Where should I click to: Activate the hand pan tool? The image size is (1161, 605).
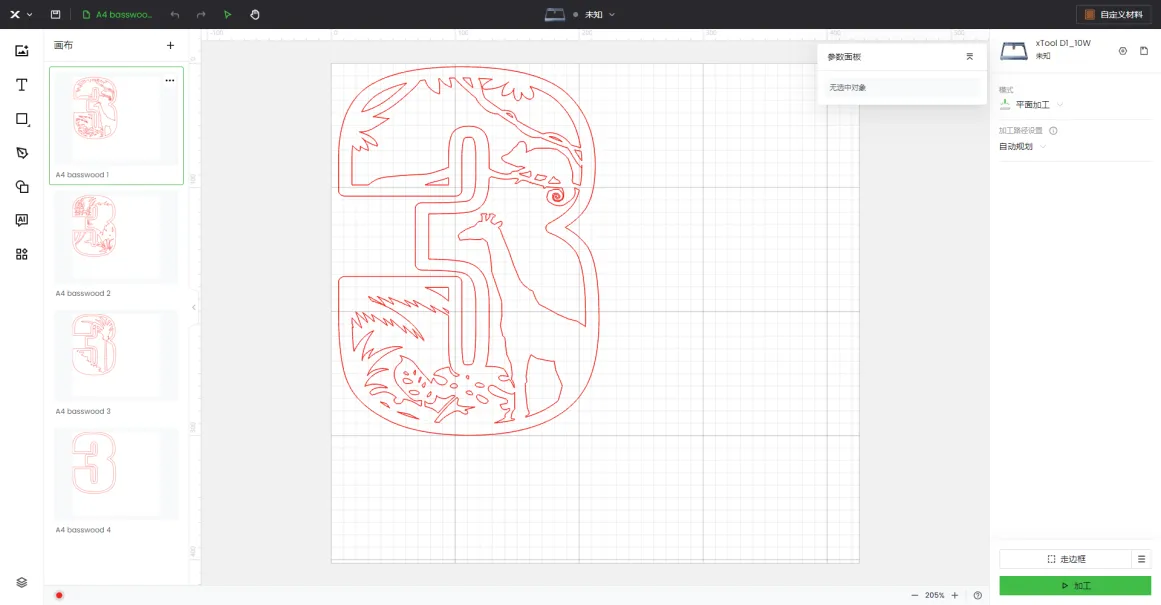pos(255,15)
